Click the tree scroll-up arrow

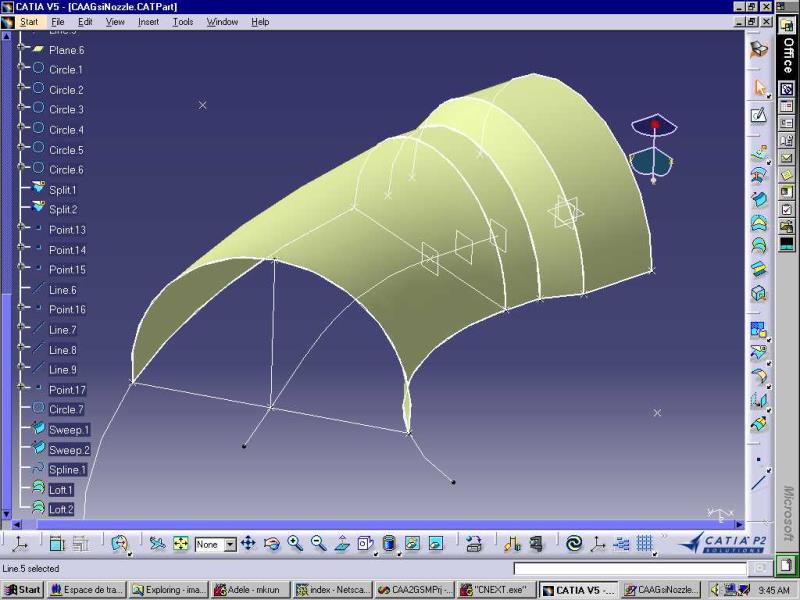click(7, 37)
